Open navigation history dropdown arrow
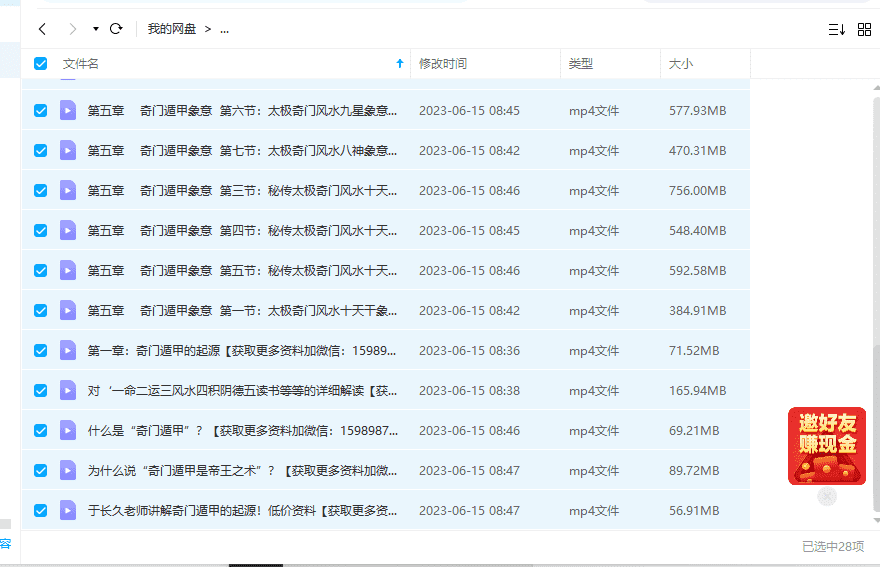 (x=95, y=29)
